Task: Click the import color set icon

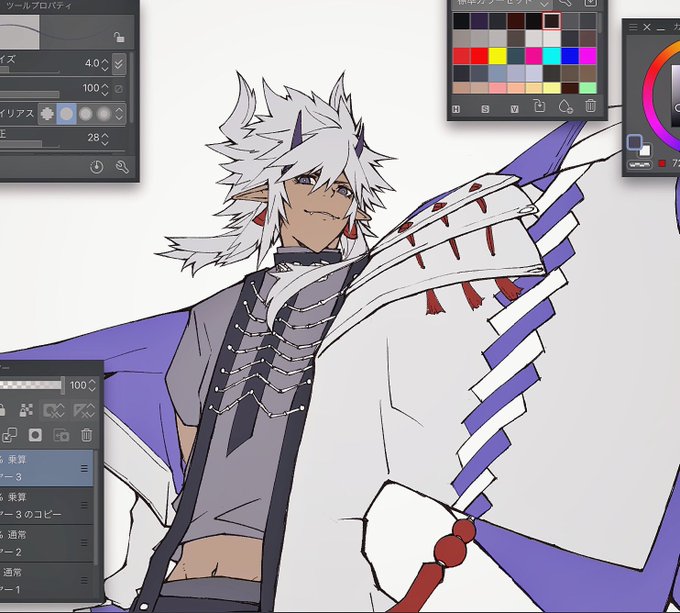Action: click(590, 3)
